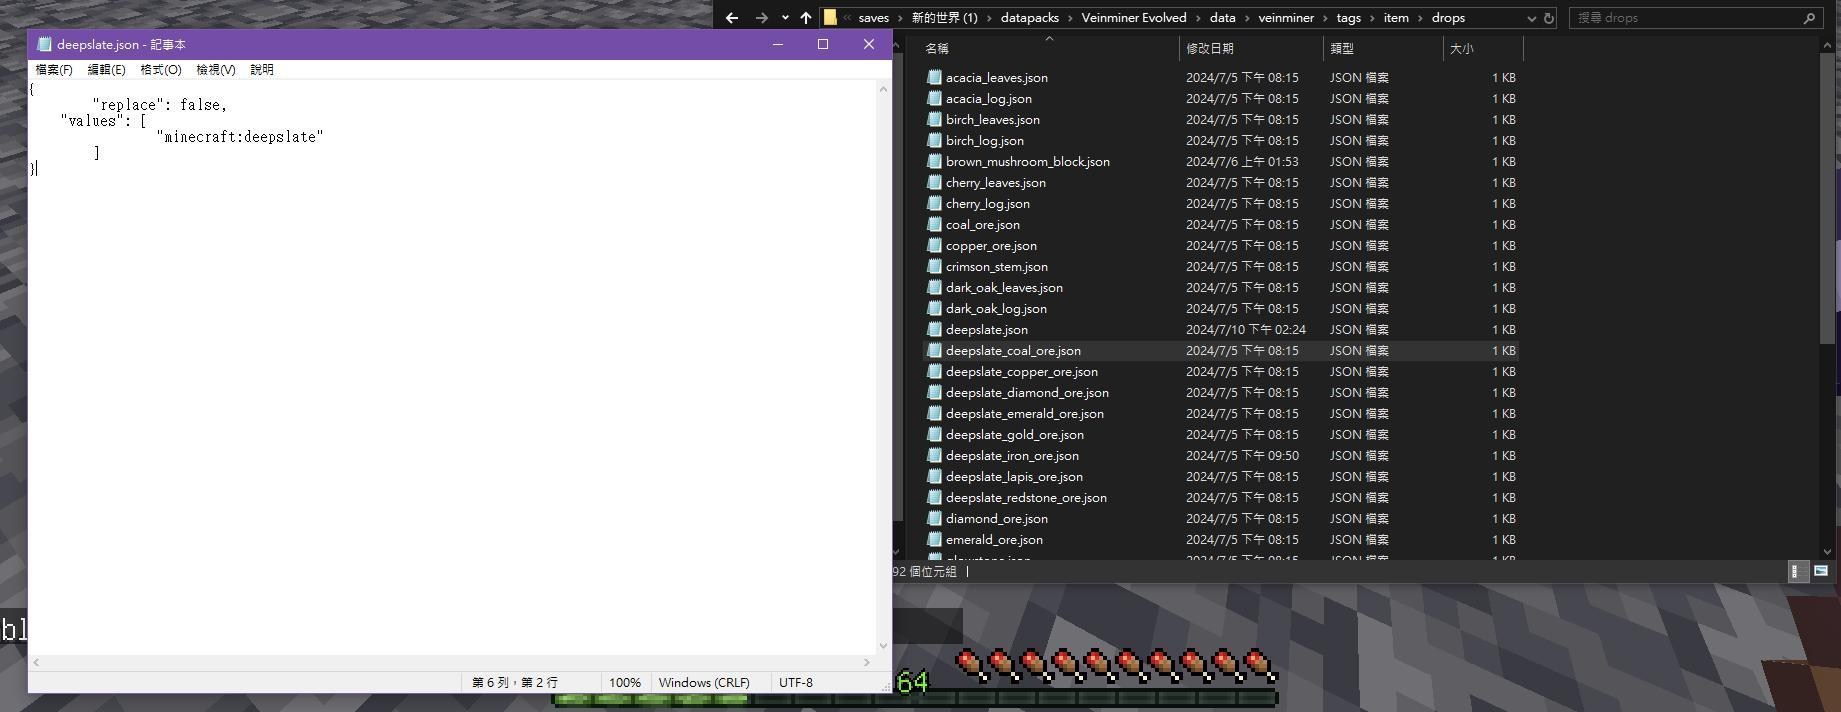
Task: Click the "minecraft:deepslate" text line in Notepad
Action: [x=240, y=137]
